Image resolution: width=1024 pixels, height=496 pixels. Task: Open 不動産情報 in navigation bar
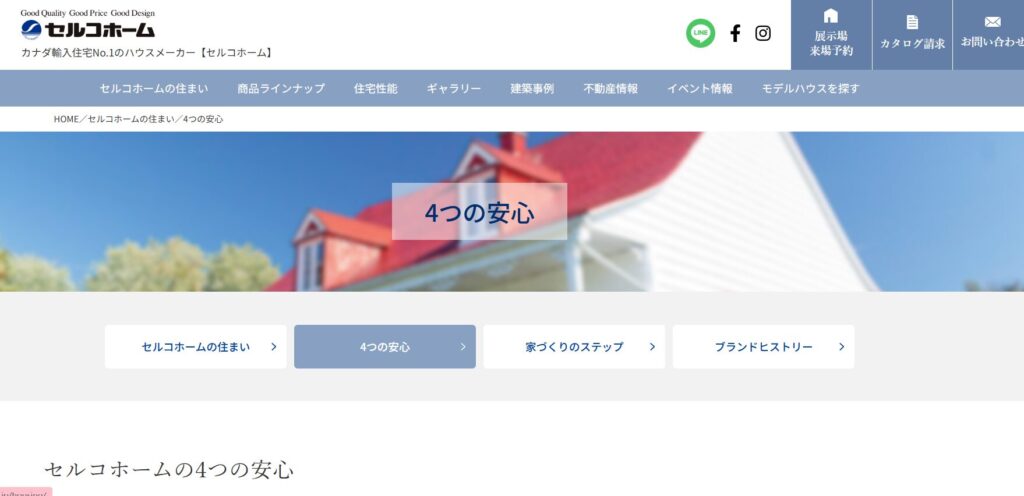611,89
